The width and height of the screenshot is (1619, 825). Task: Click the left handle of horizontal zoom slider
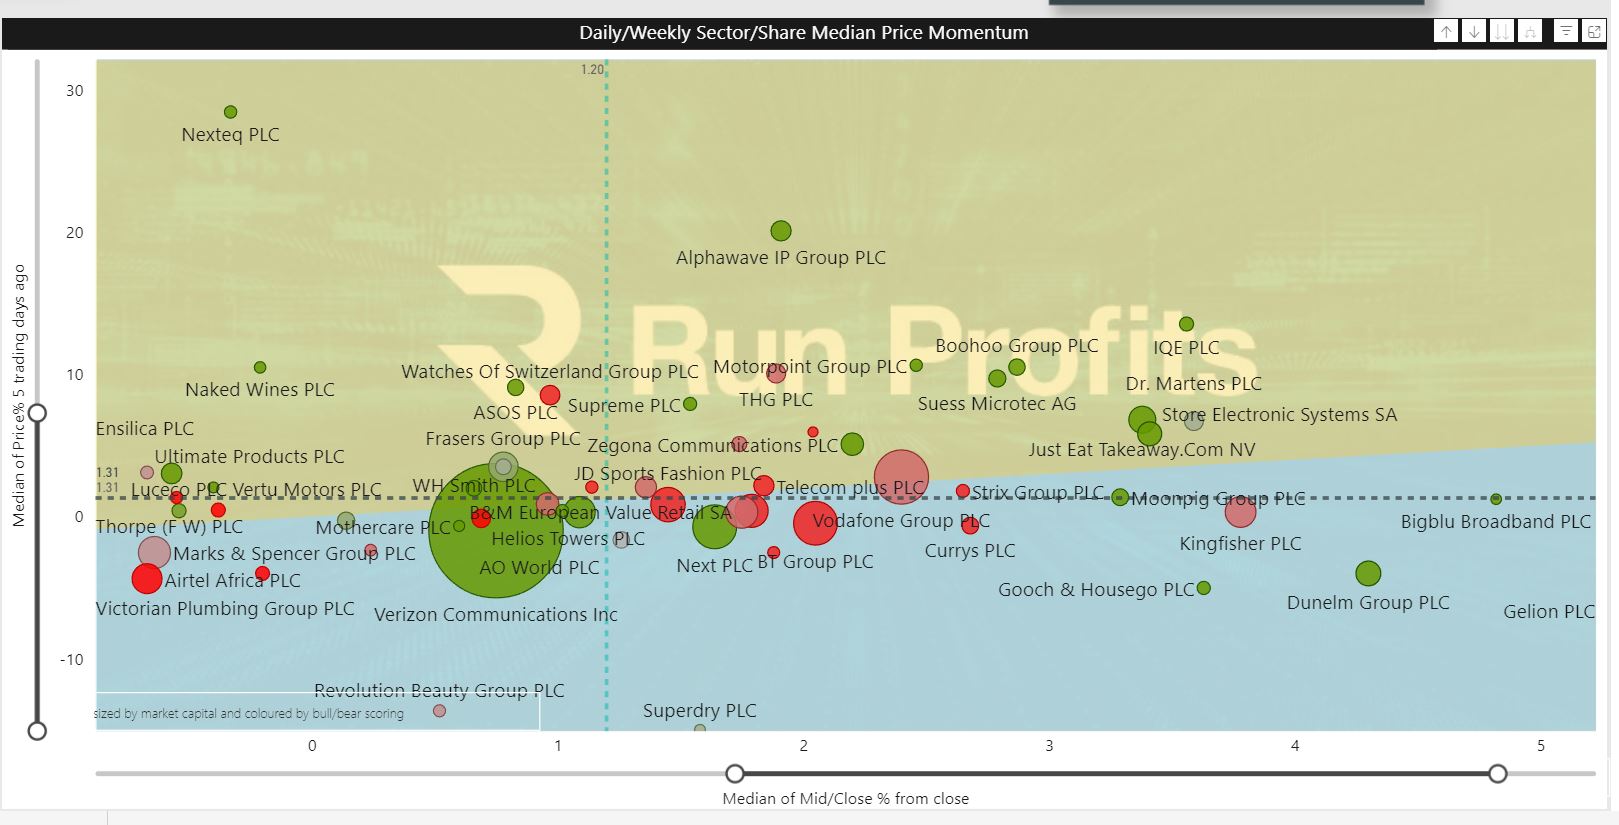point(735,773)
